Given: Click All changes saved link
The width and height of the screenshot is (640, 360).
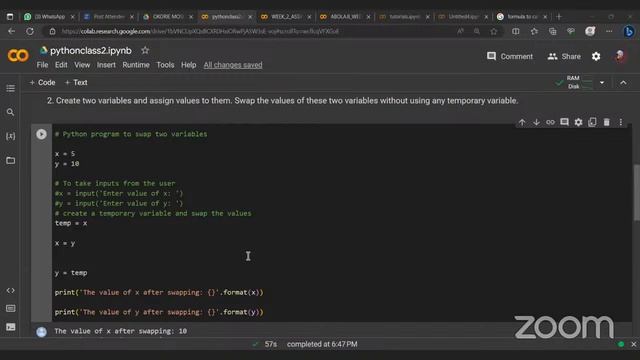Looking at the screenshot, I should (233, 65).
